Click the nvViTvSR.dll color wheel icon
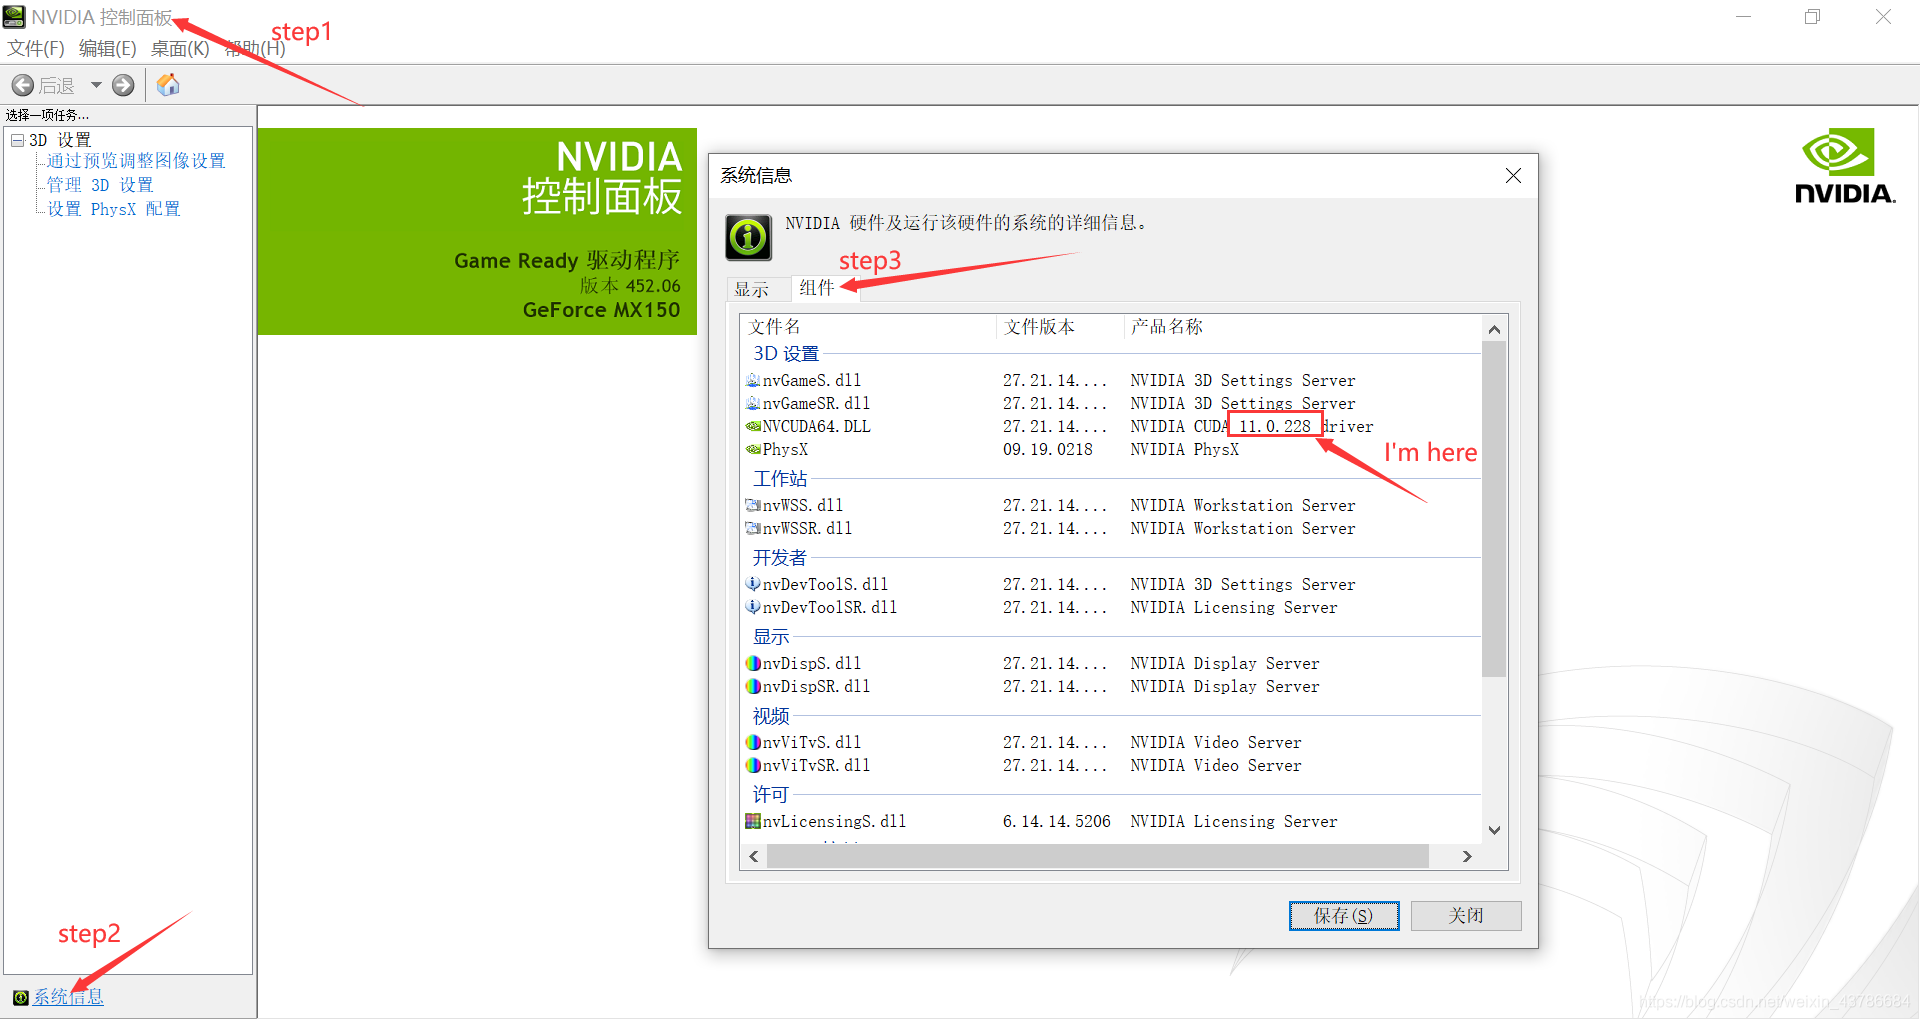 click(x=753, y=765)
